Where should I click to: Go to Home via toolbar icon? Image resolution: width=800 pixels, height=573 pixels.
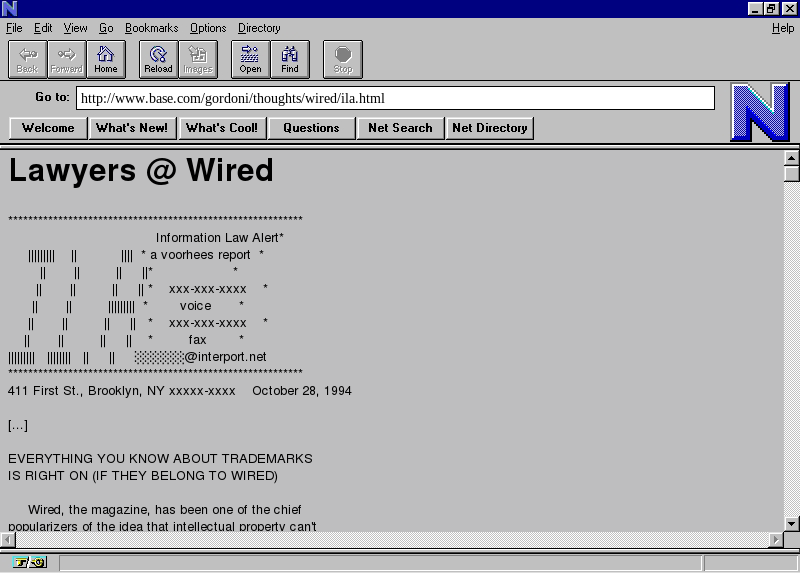click(x=105, y=59)
